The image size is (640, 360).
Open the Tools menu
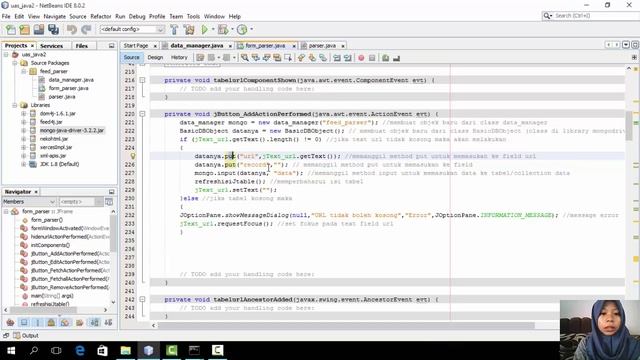(x=193, y=16)
